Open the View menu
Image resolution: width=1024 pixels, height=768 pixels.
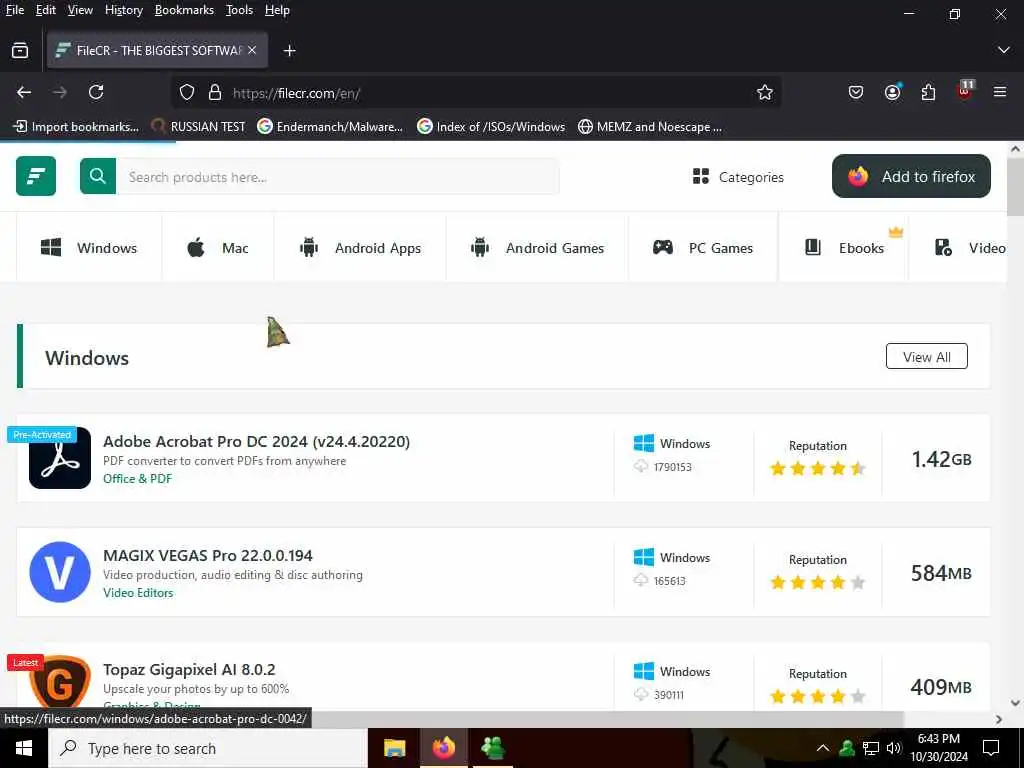pos(80,10)
